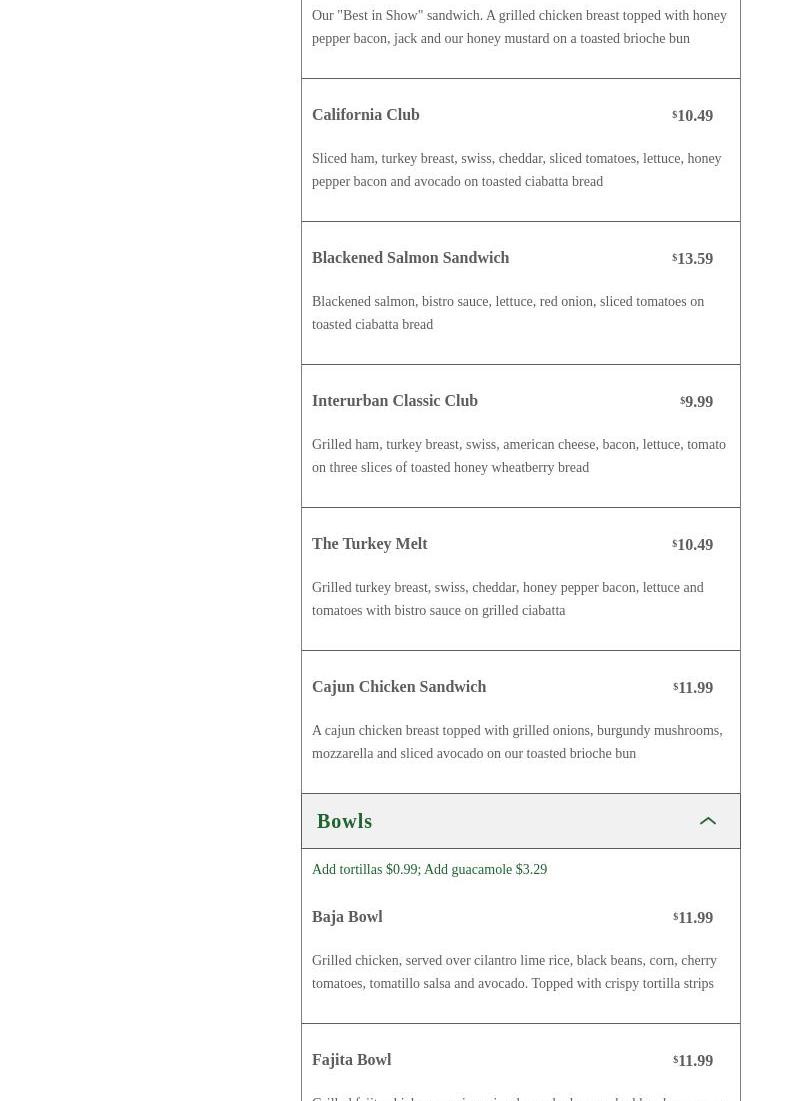Click the California Club $10.49 price
Image resolution: width=785 pixels, height=1101 pixels.
693,116
